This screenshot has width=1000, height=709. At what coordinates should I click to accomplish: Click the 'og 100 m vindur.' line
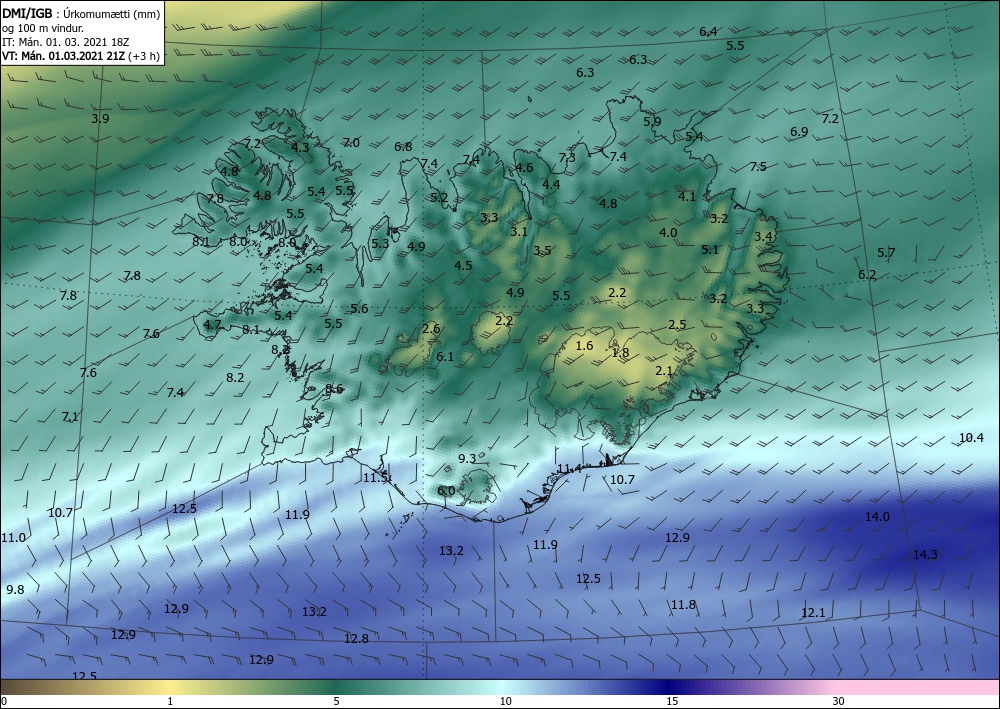43,28
